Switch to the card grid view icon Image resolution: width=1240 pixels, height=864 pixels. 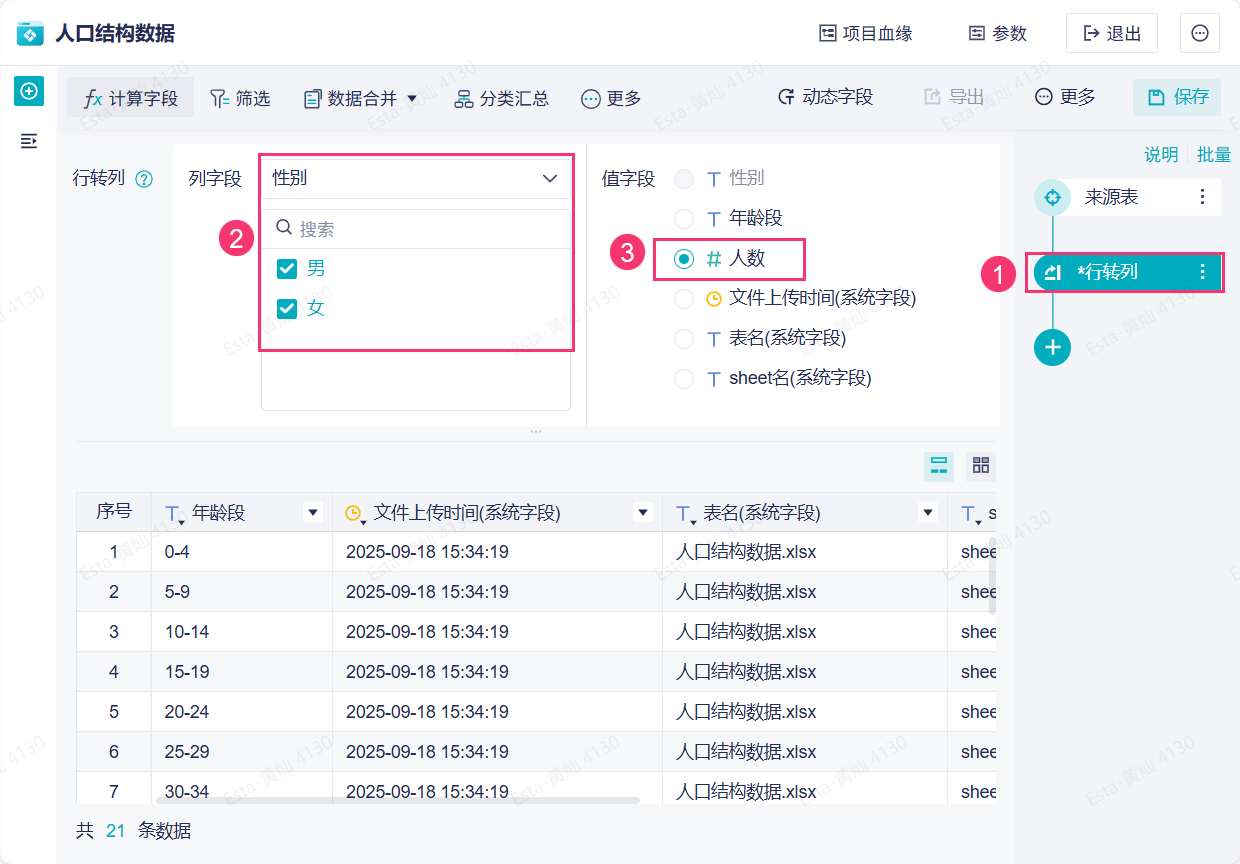(x=981, y=465)
